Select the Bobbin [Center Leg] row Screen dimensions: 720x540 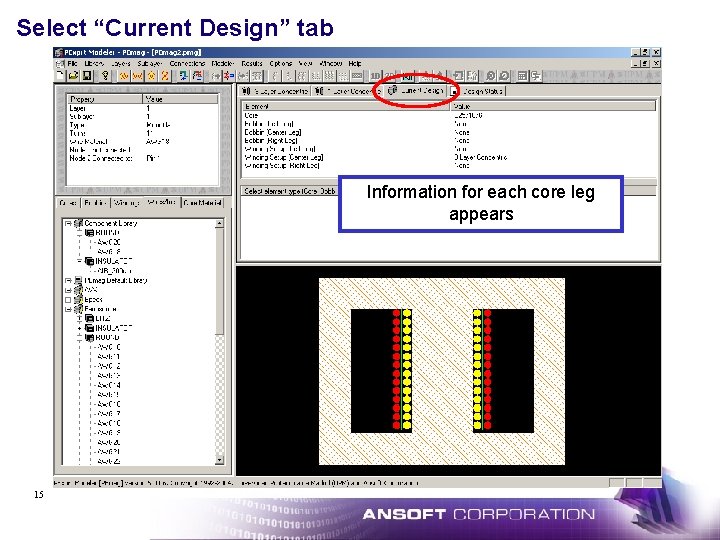(x=449, y=132)
